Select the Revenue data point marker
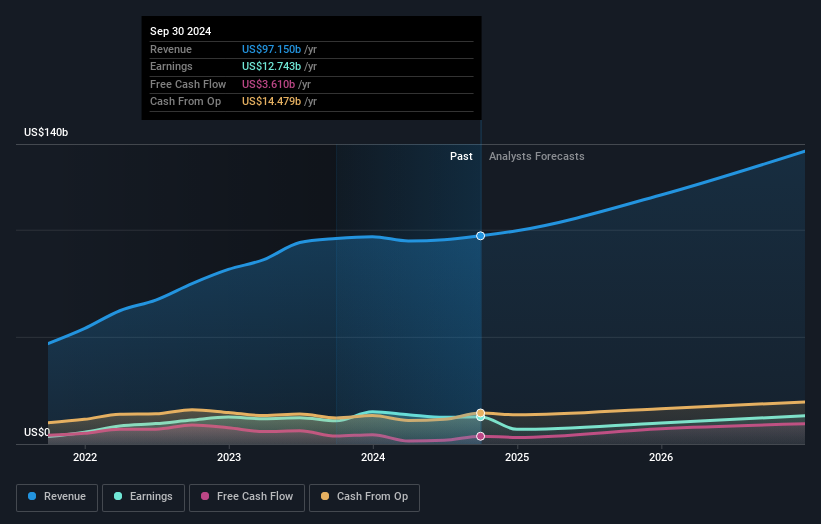The image size is (821, 524). click(x=480, y=236)
